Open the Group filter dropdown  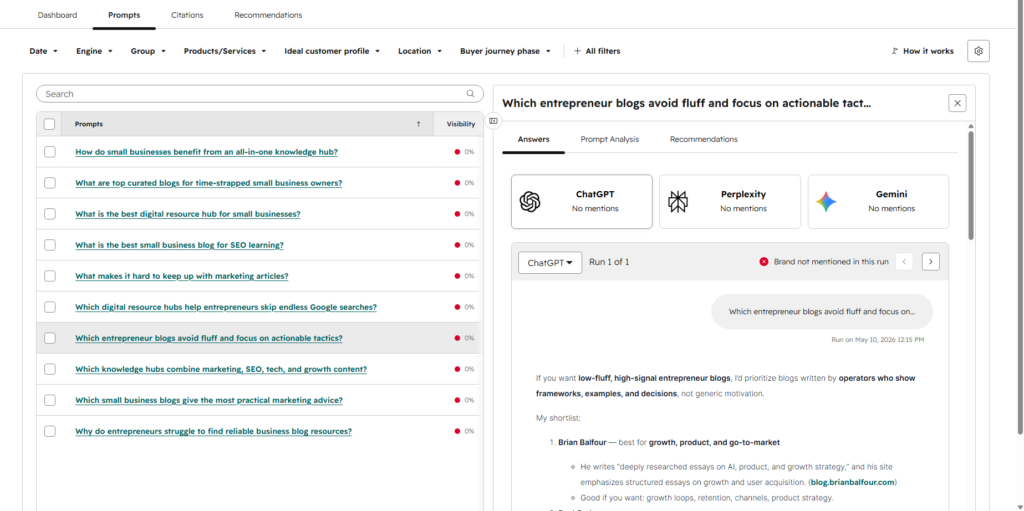pos(148,51)
